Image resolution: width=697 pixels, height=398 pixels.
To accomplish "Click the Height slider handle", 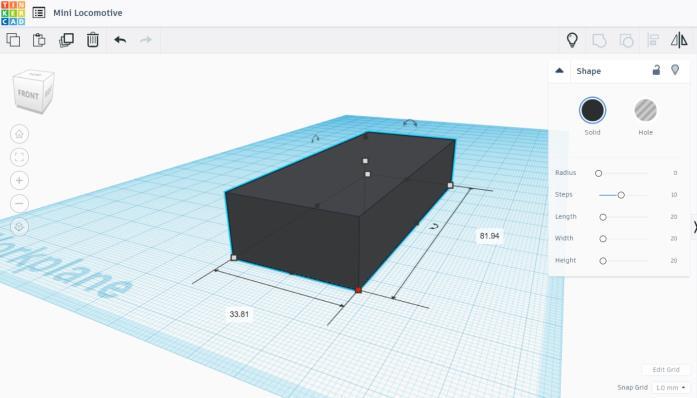I will pyautogui.click(x=603, y=261).
